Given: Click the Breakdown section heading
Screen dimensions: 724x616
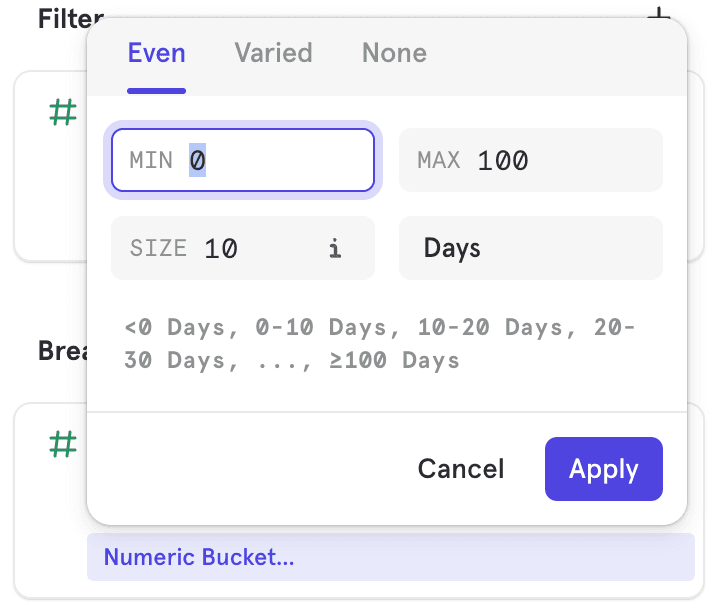Looking at the screenshot, I should [60, 351].
